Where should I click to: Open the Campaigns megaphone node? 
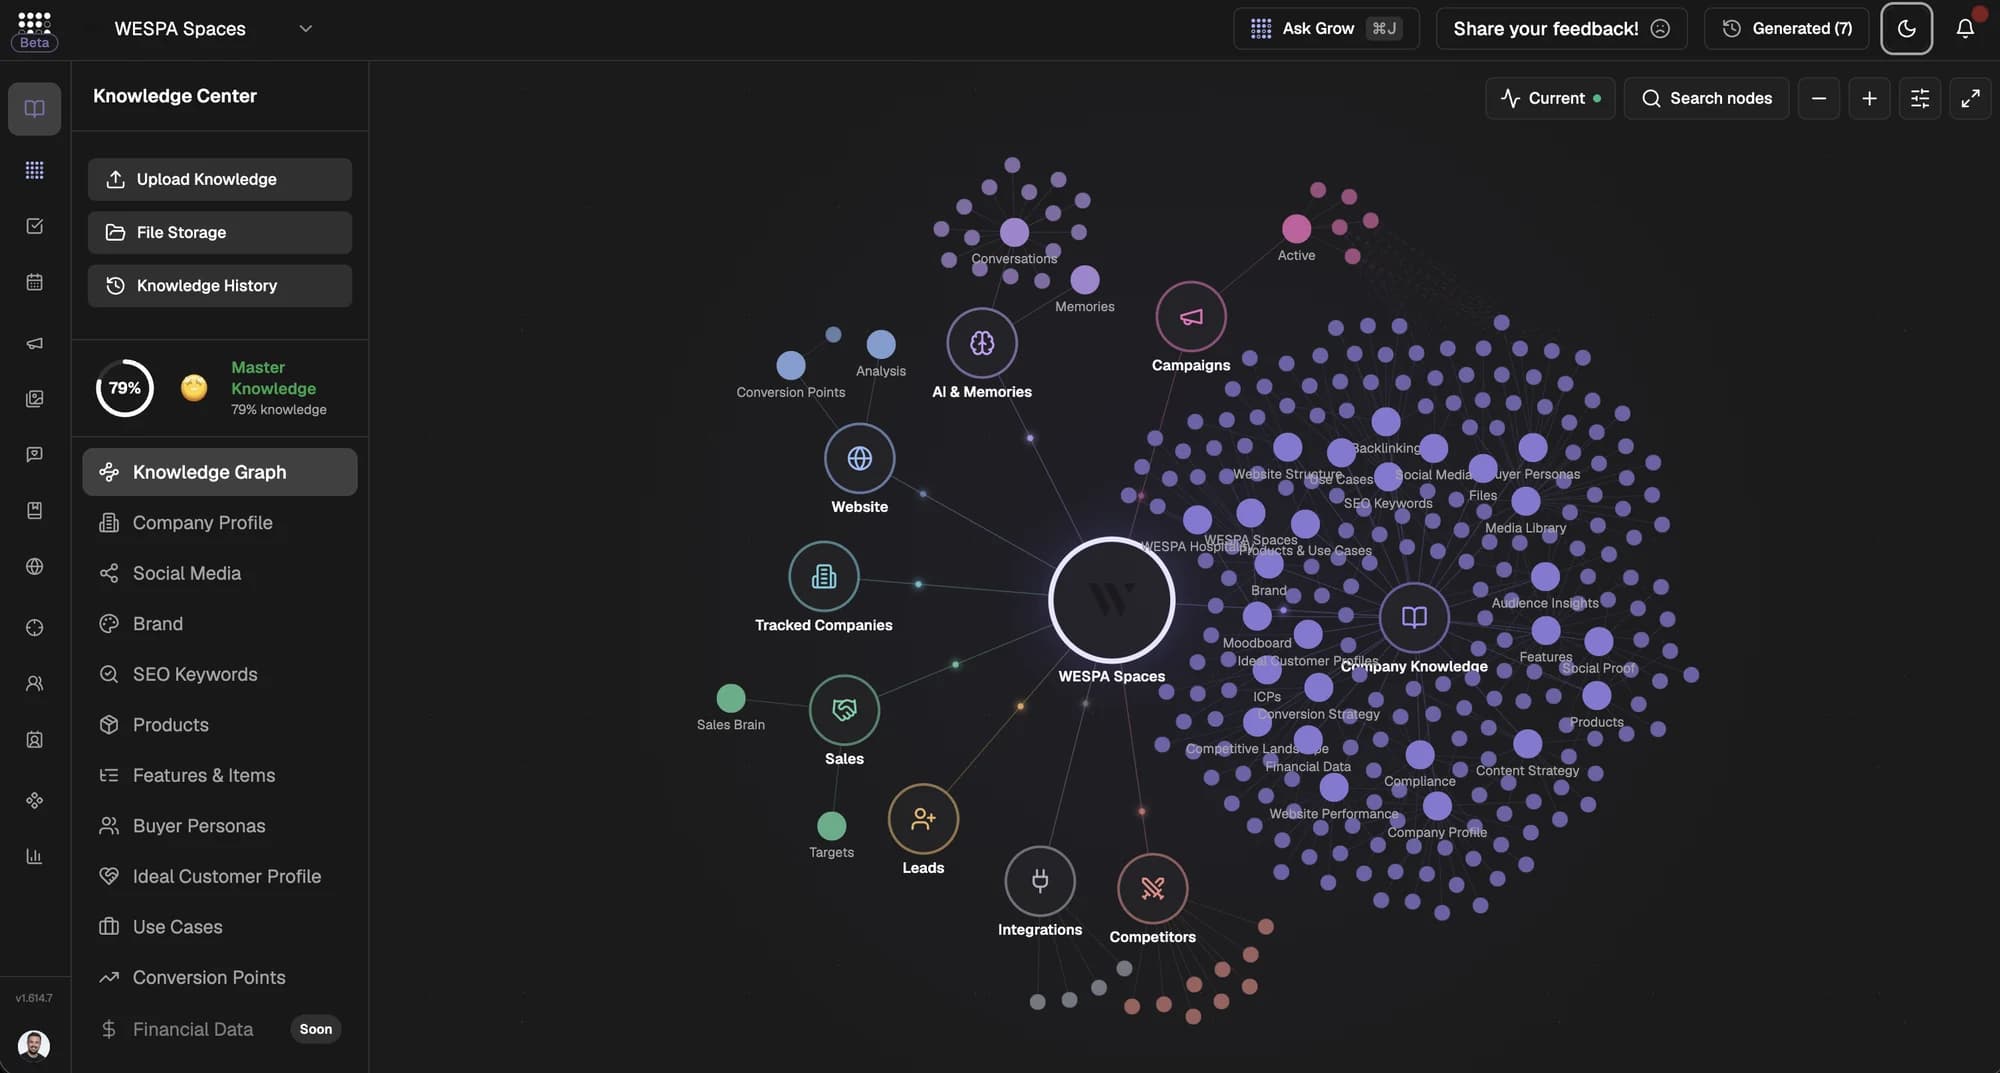tap(1190, 317)
